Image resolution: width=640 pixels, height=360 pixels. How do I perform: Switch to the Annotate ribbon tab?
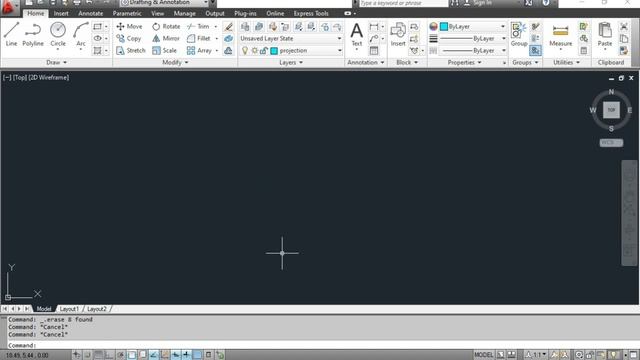[x=91, y=13]
